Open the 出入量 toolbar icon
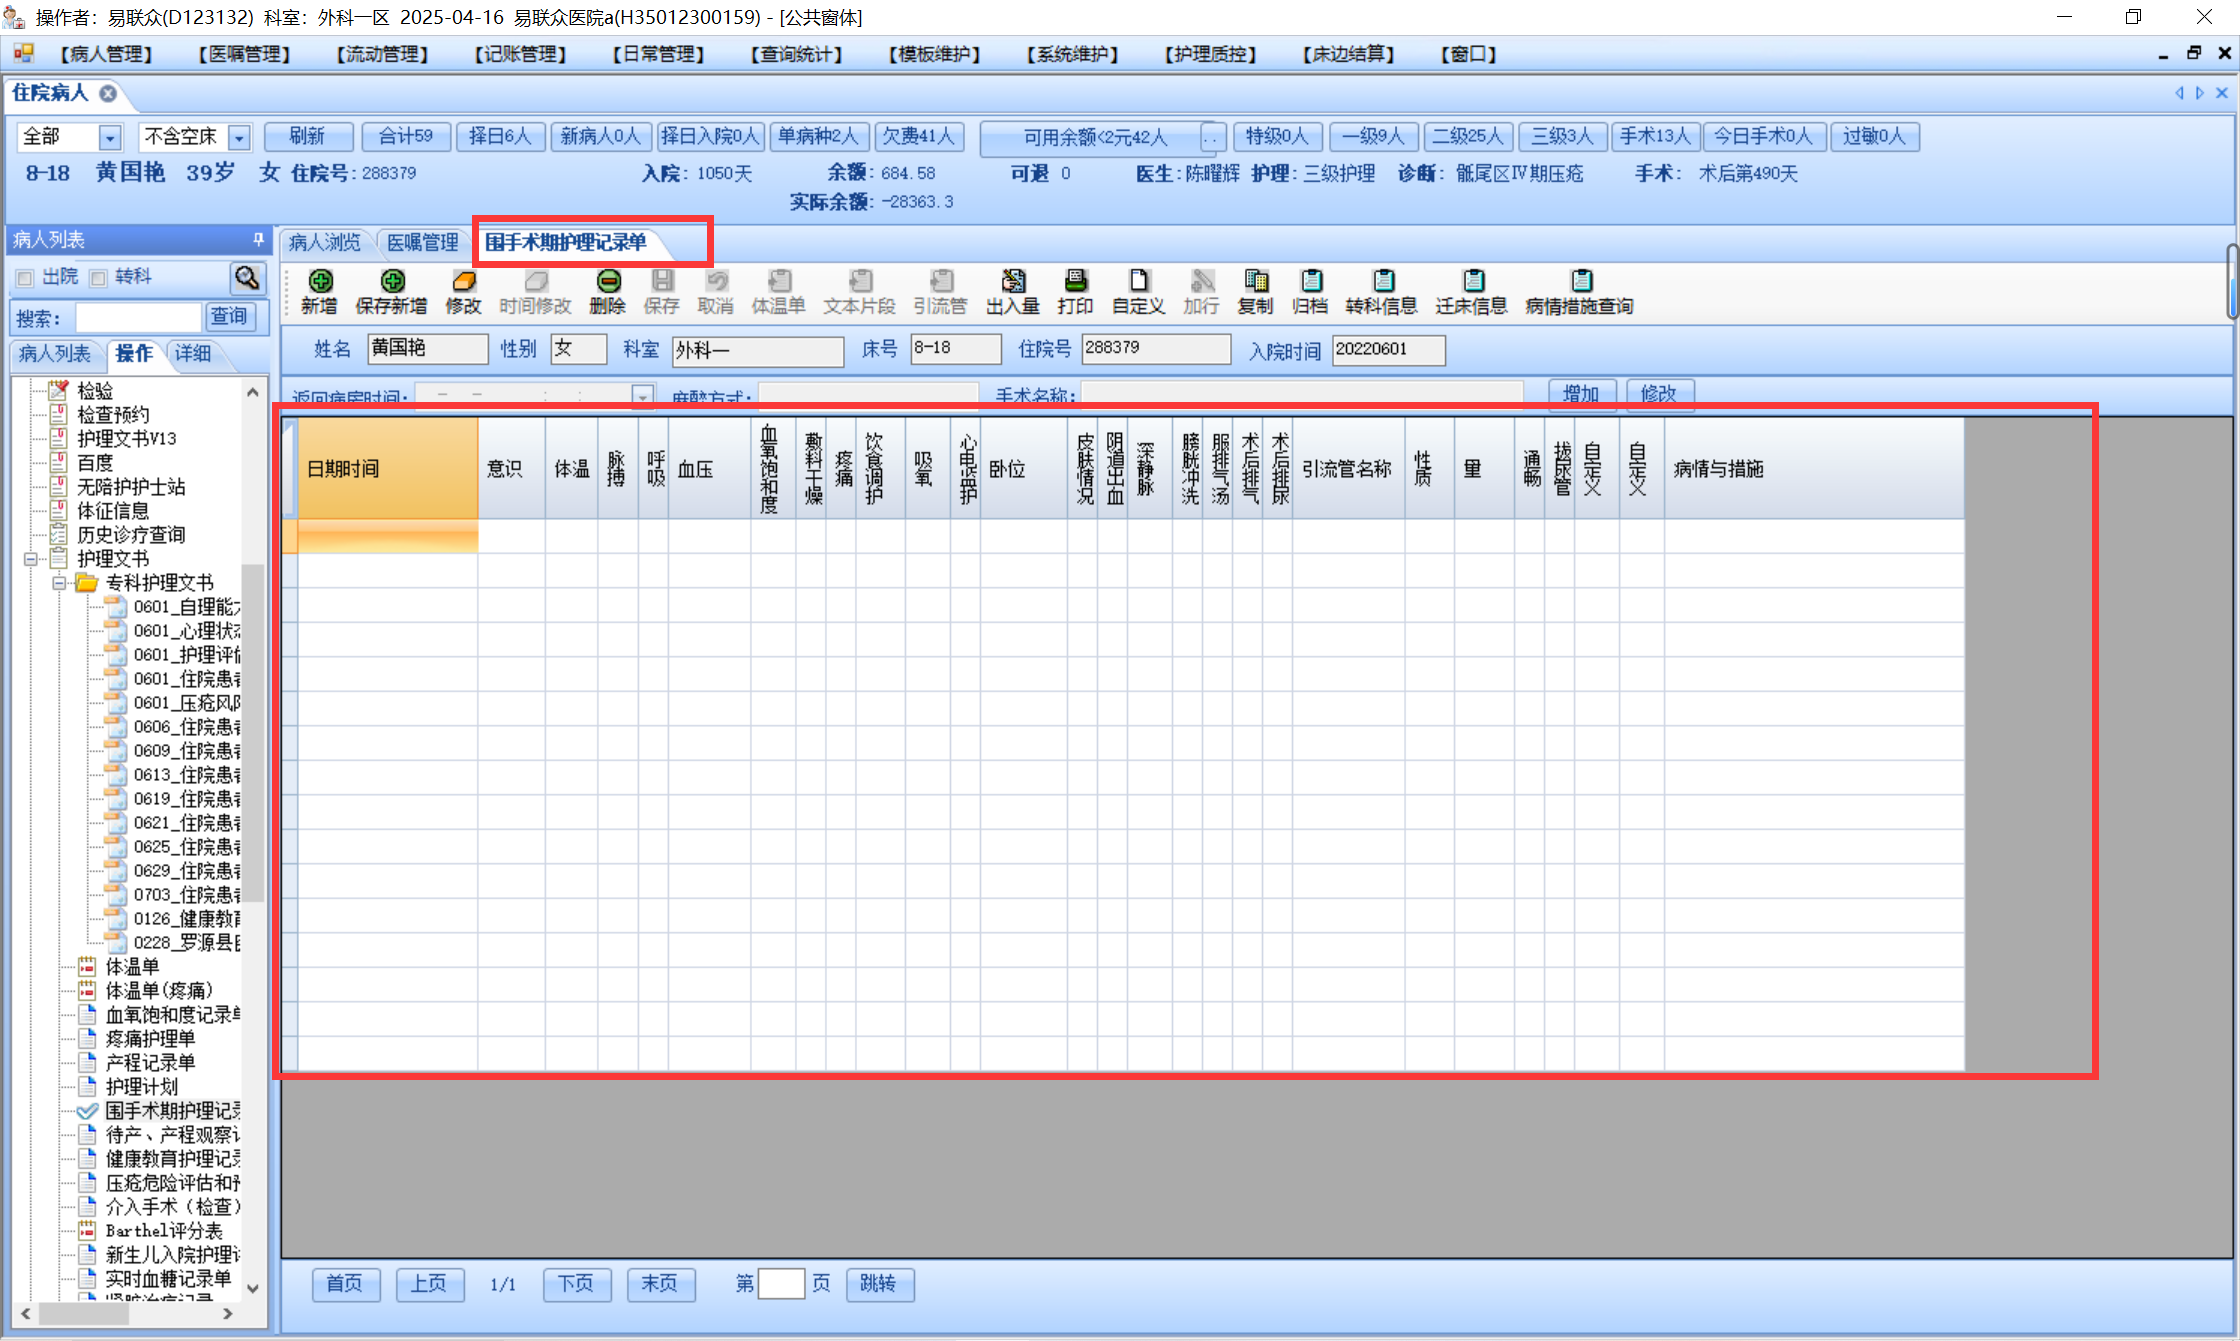This screenshot has width=2240, height=1341. [1013, 282]
